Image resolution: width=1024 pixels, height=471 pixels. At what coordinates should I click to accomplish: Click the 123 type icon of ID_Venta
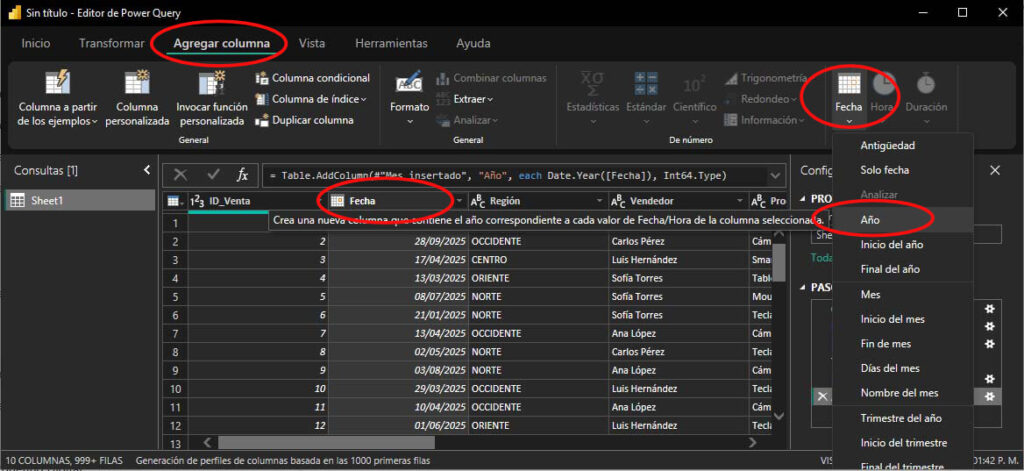pos(197,201)
